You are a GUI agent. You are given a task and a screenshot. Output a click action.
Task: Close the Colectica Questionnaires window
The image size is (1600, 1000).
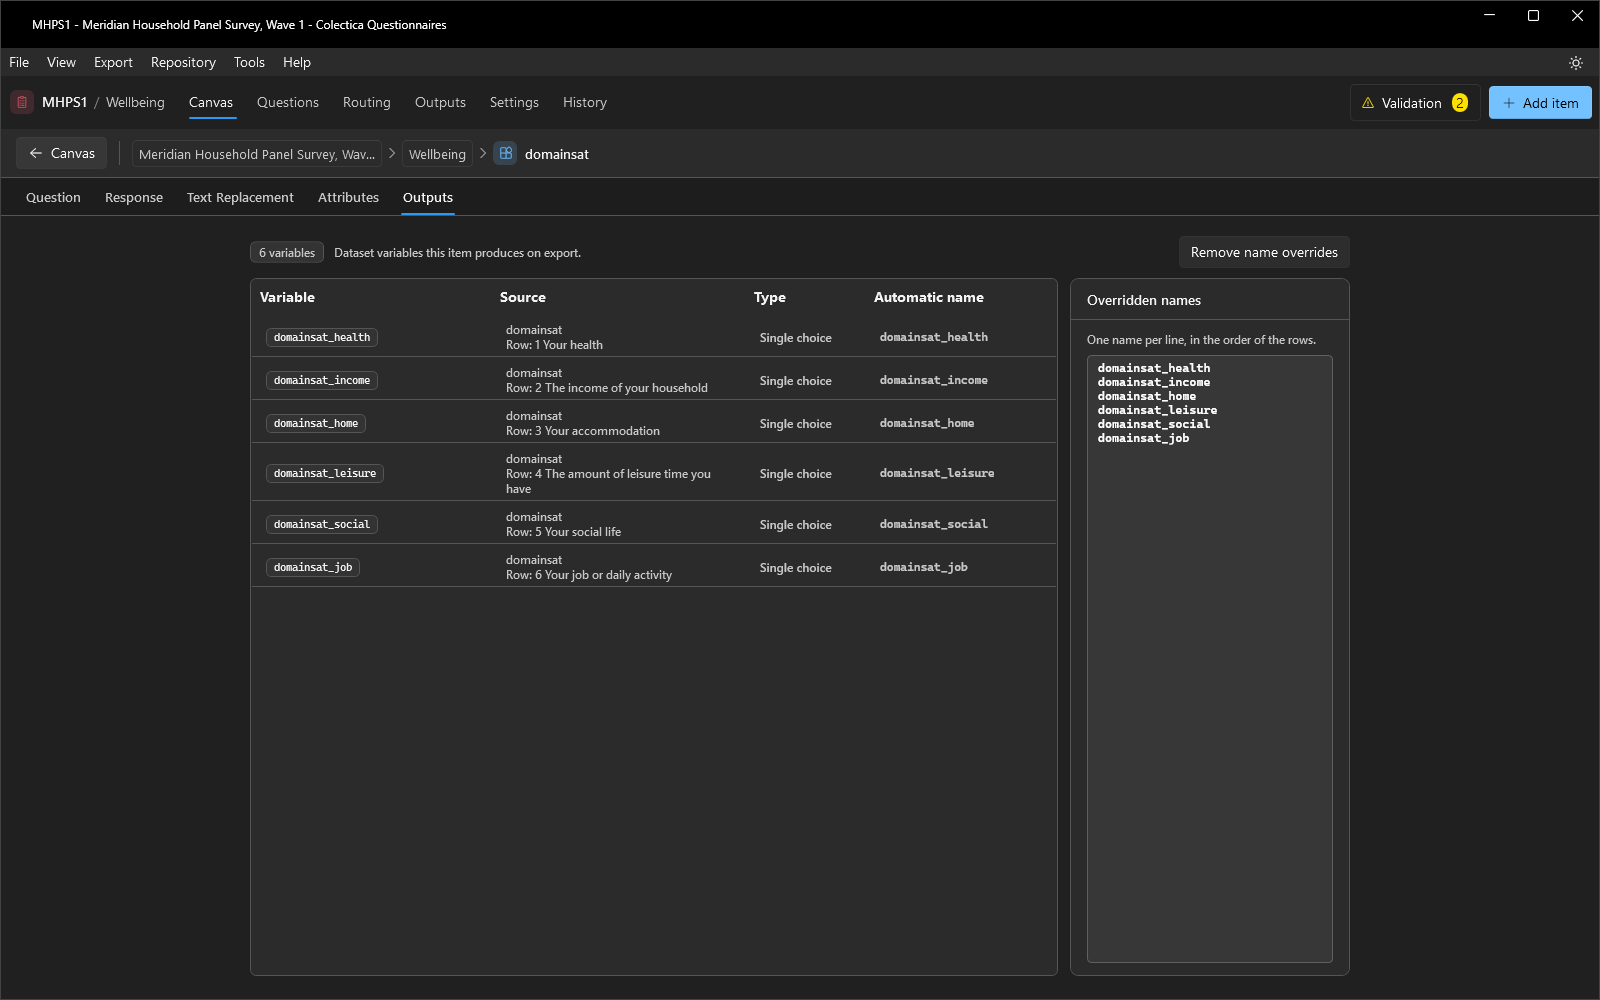1577,16
